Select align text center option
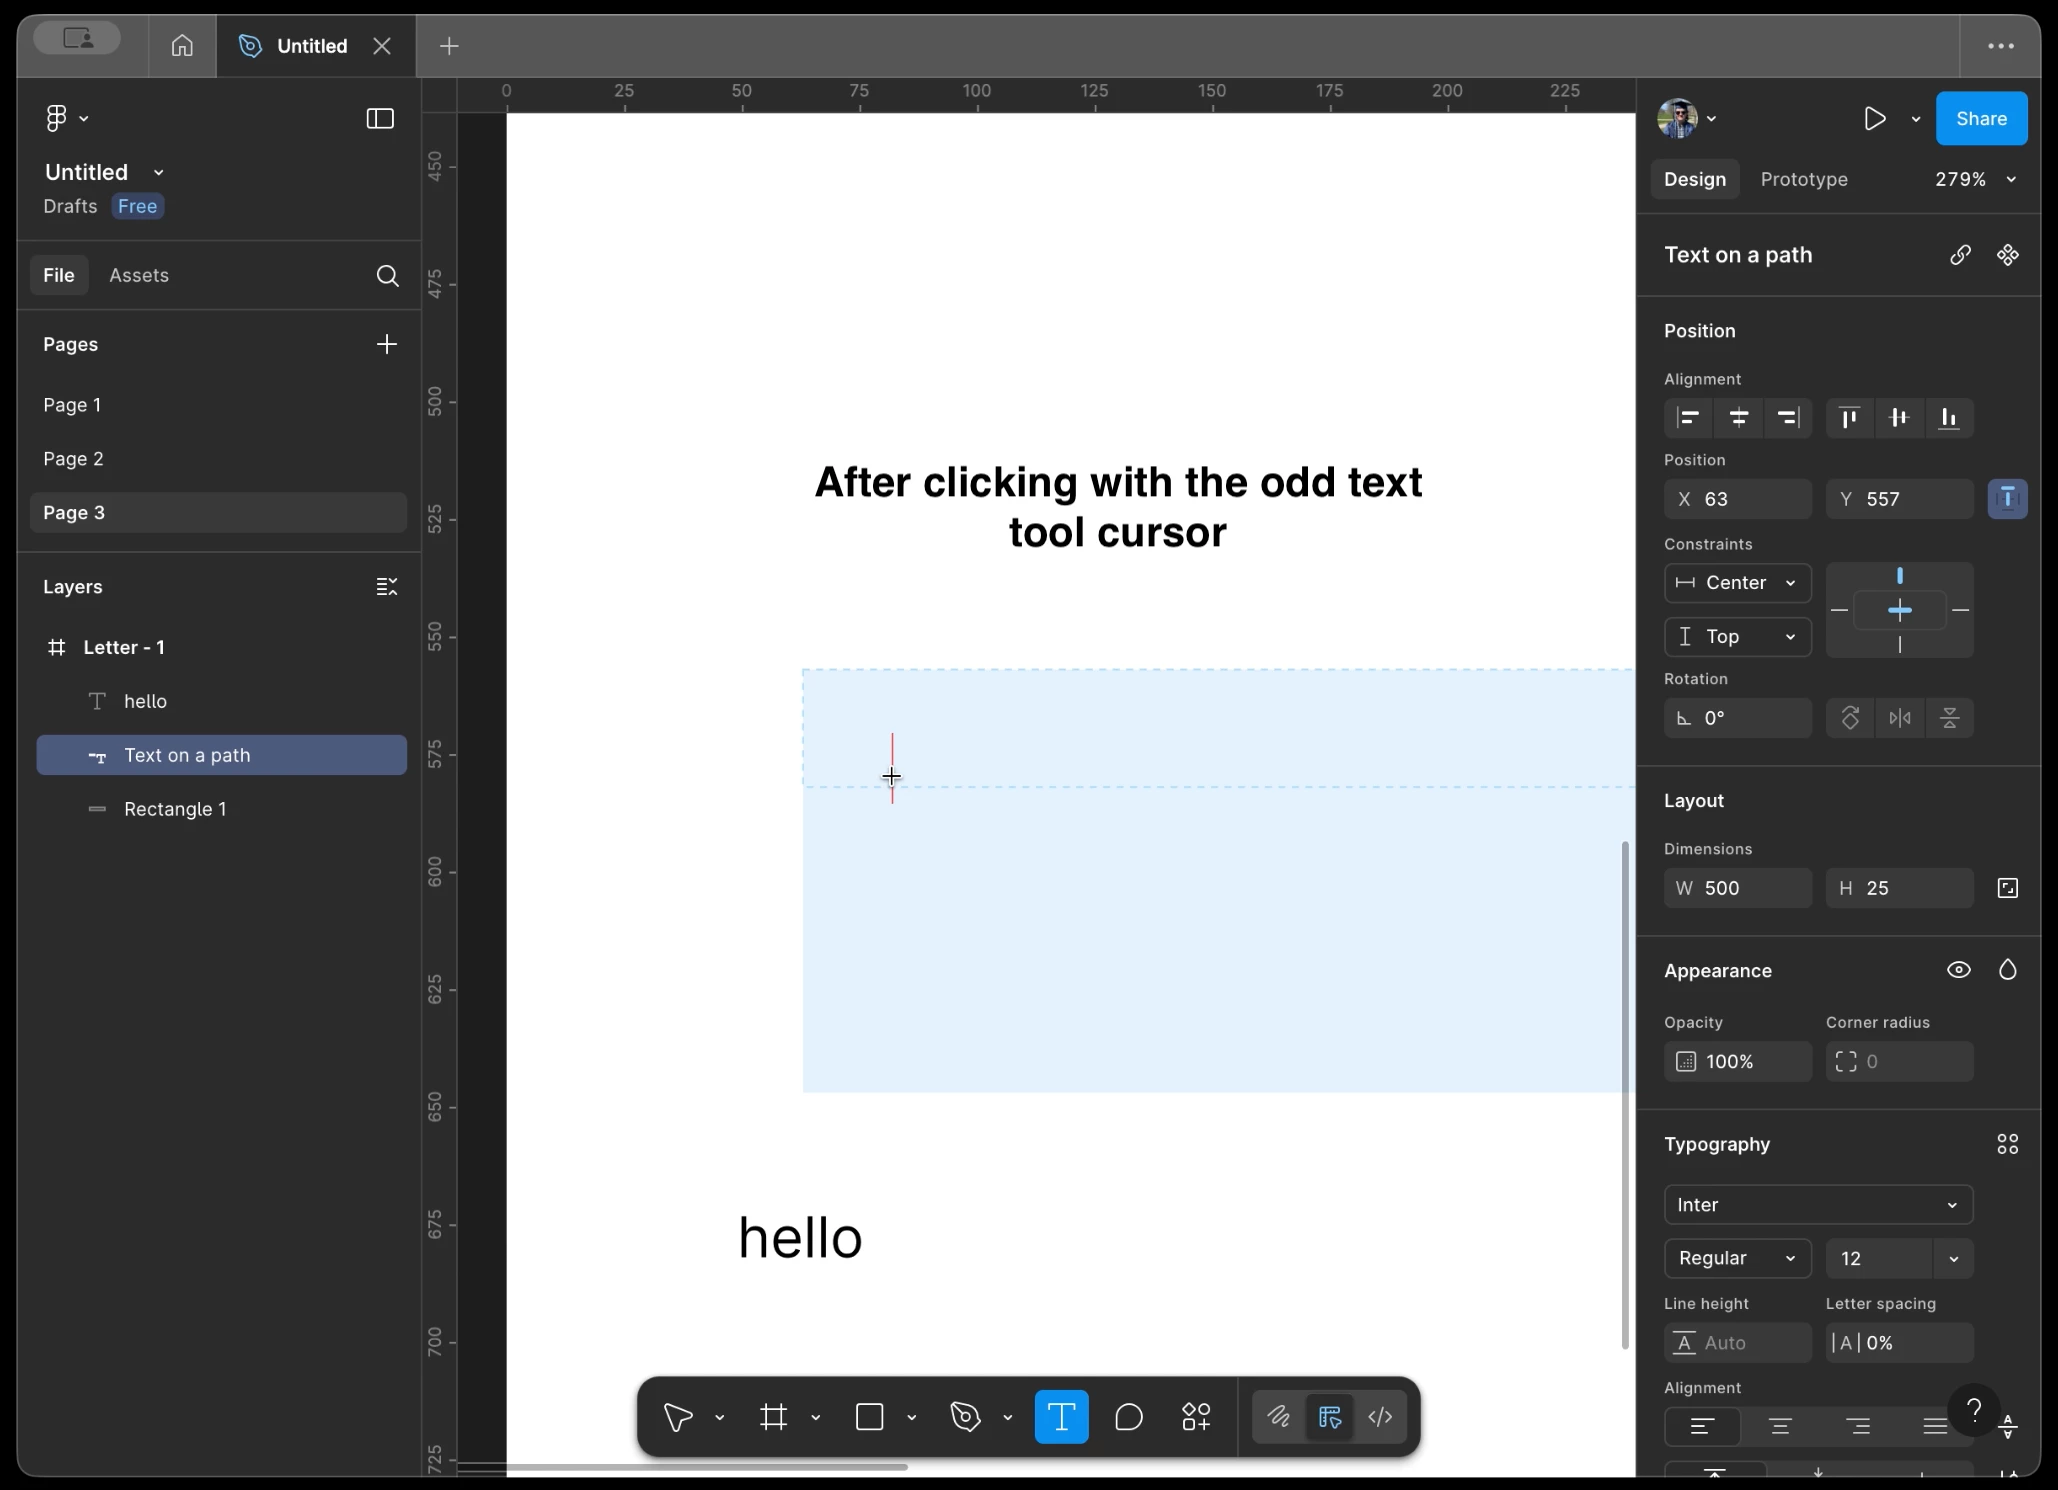 coord(1780,1426)
